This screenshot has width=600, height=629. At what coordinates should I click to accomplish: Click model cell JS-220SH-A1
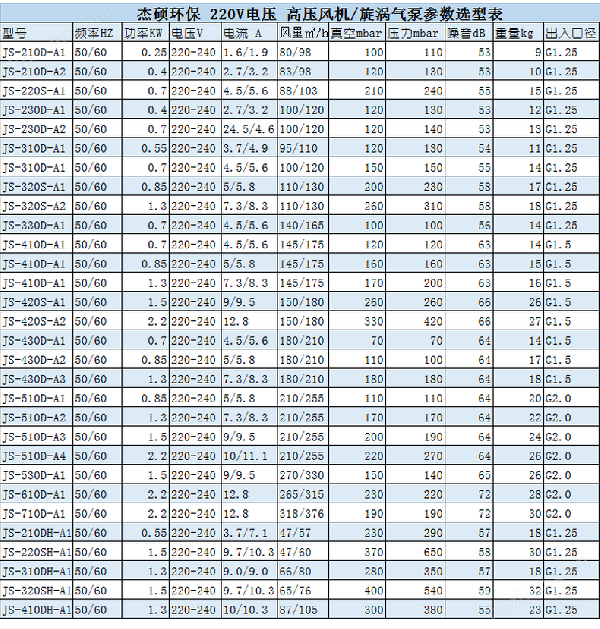click(x=36, y=553)
